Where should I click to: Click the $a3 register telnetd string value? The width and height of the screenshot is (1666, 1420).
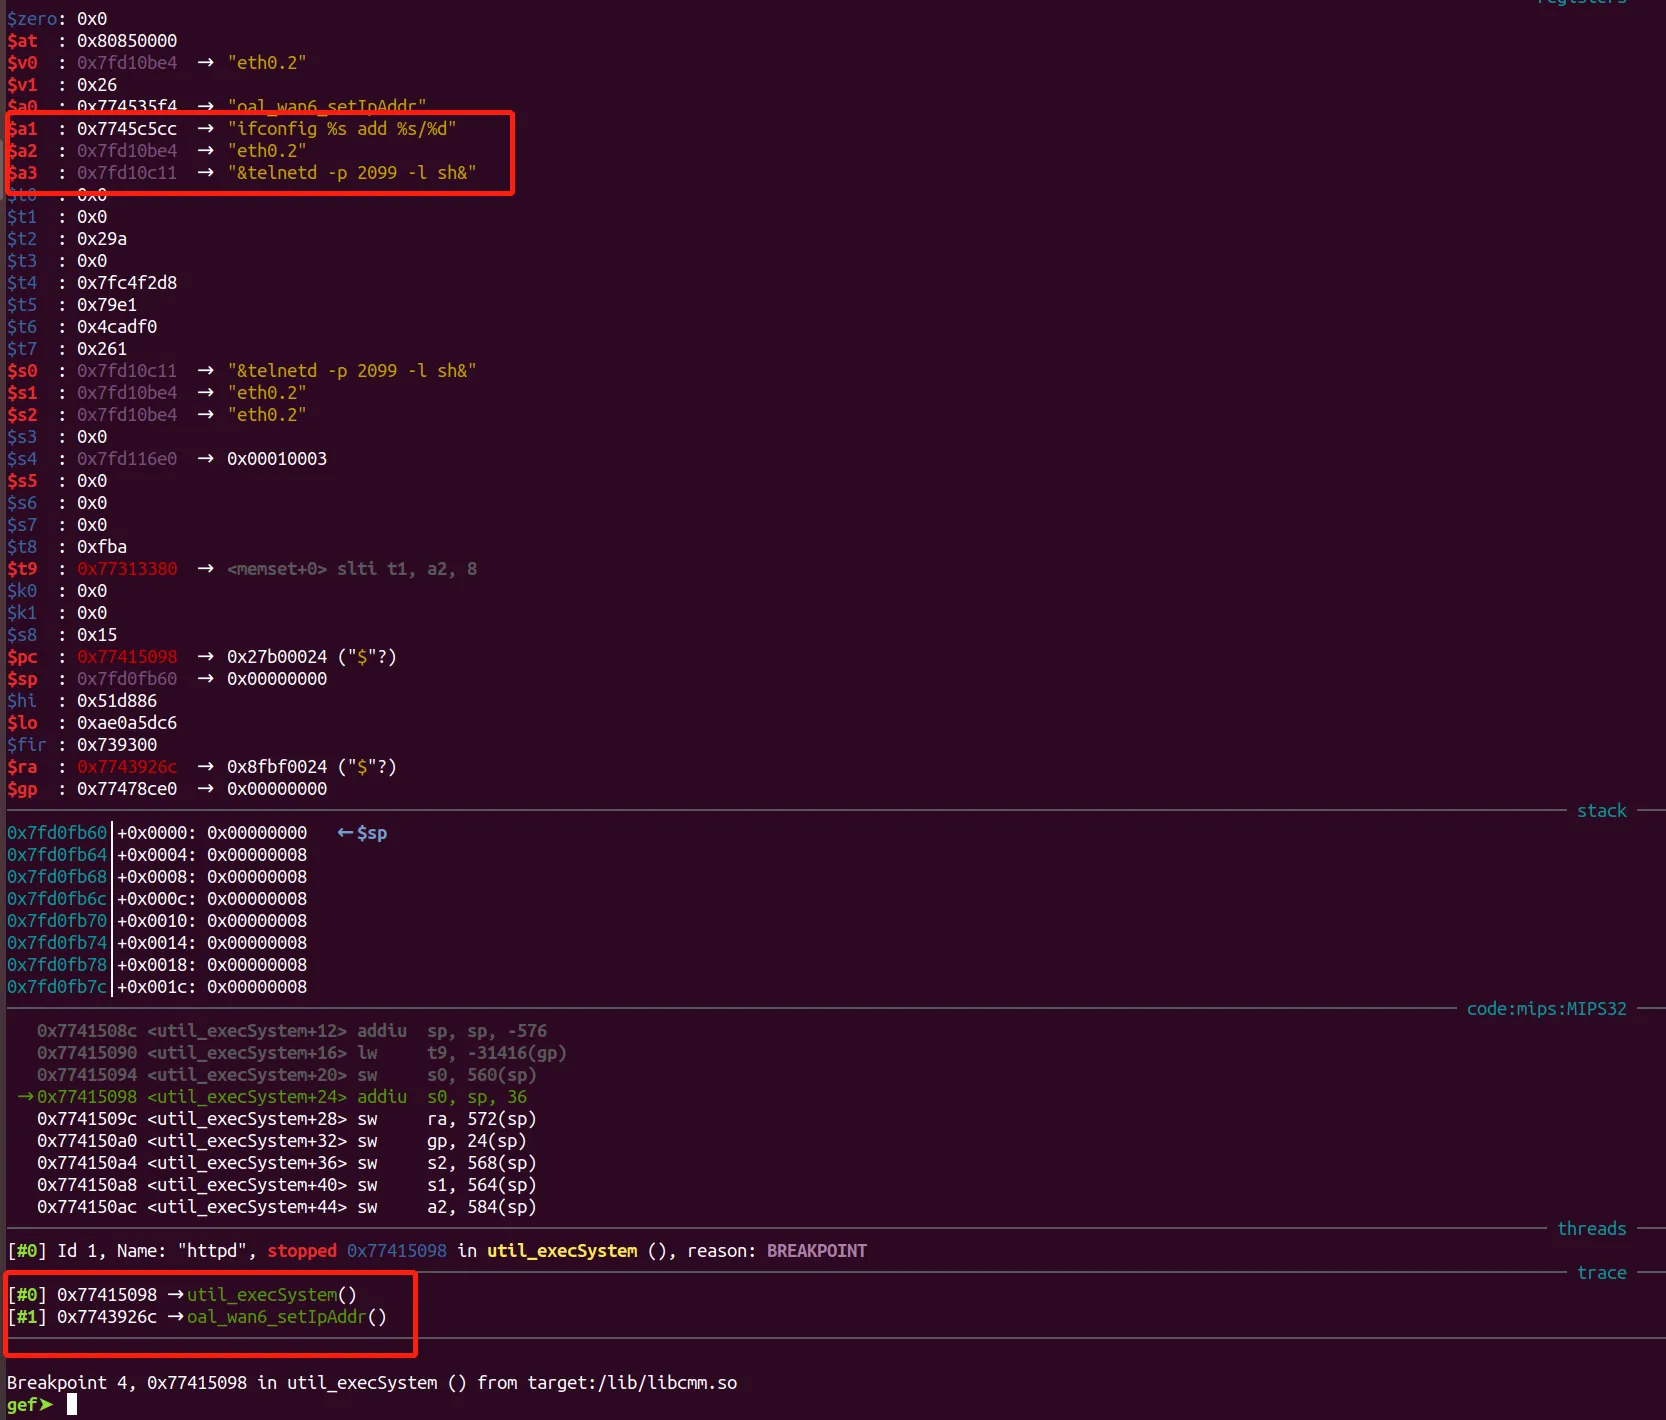351,173
